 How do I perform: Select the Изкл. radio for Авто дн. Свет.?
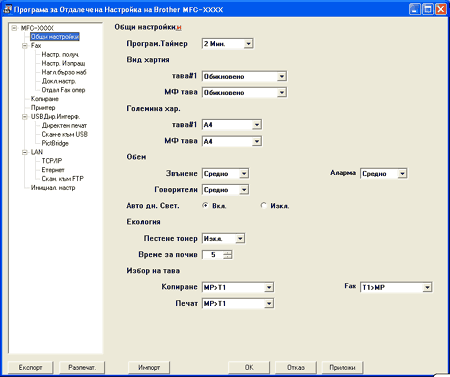coord(263,205)
